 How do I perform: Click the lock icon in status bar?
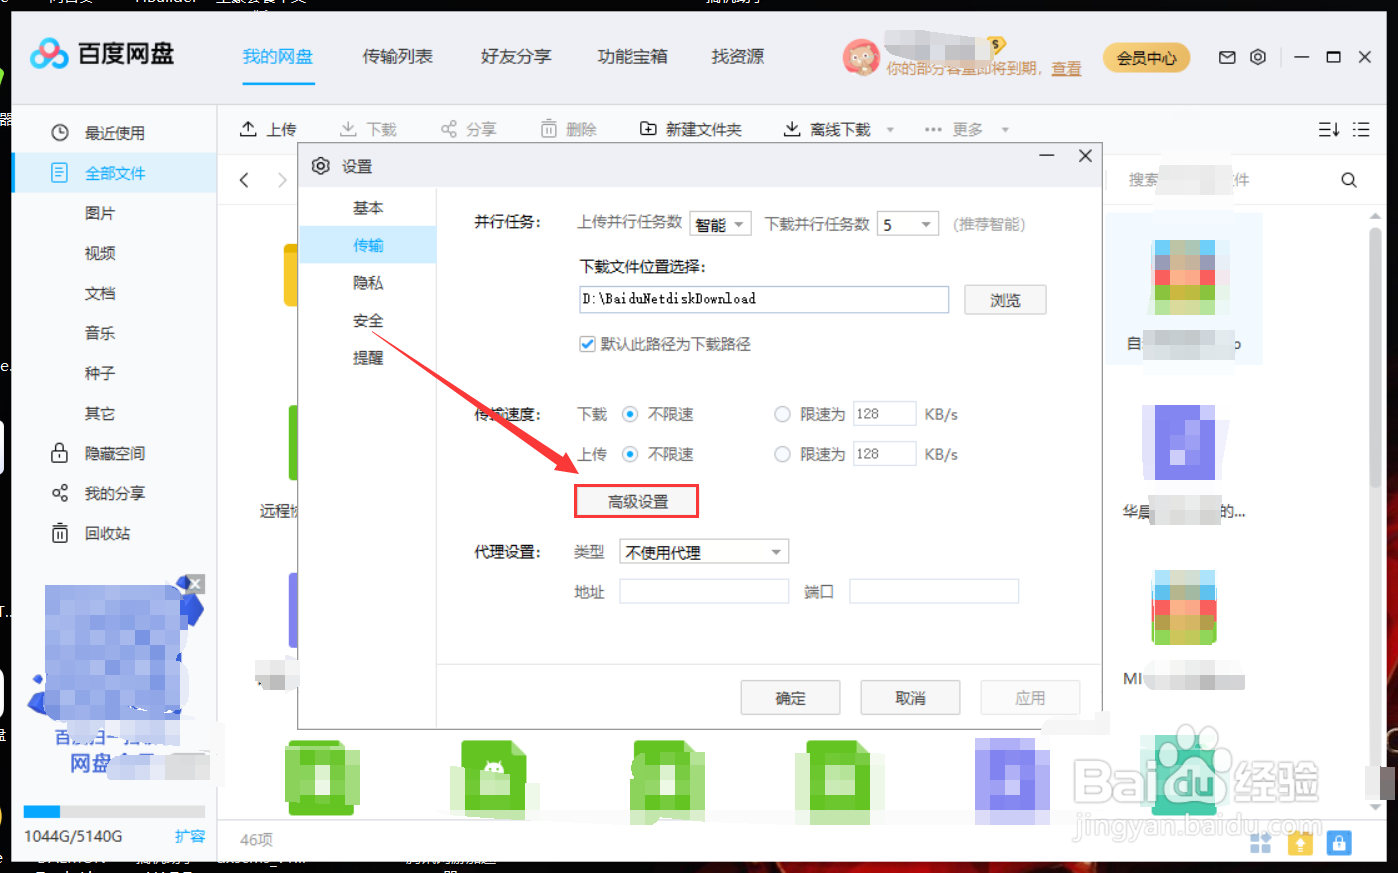coord(1339,843)
